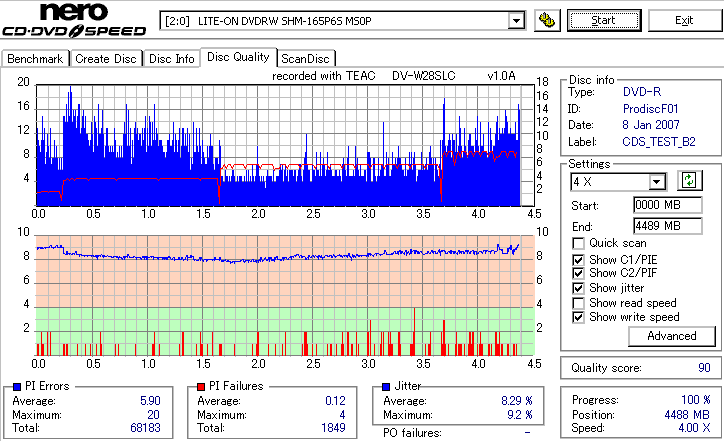This screenshot has height=441, width=724.
Task: Click the blue PI Errors legend square
Action: click(17, 387)
